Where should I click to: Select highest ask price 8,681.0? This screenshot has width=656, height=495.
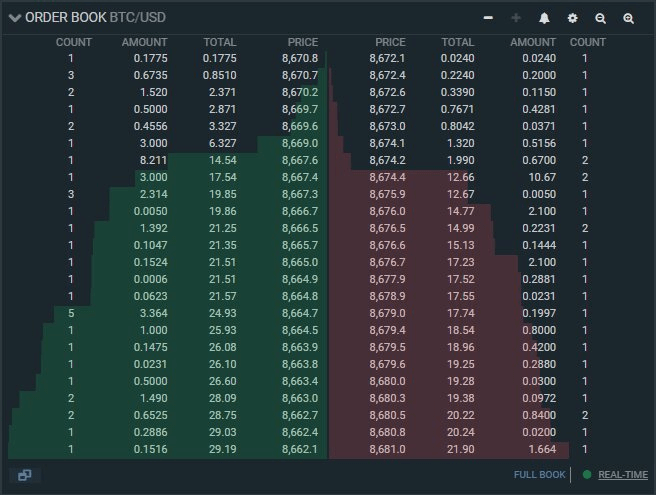(387, 450)
